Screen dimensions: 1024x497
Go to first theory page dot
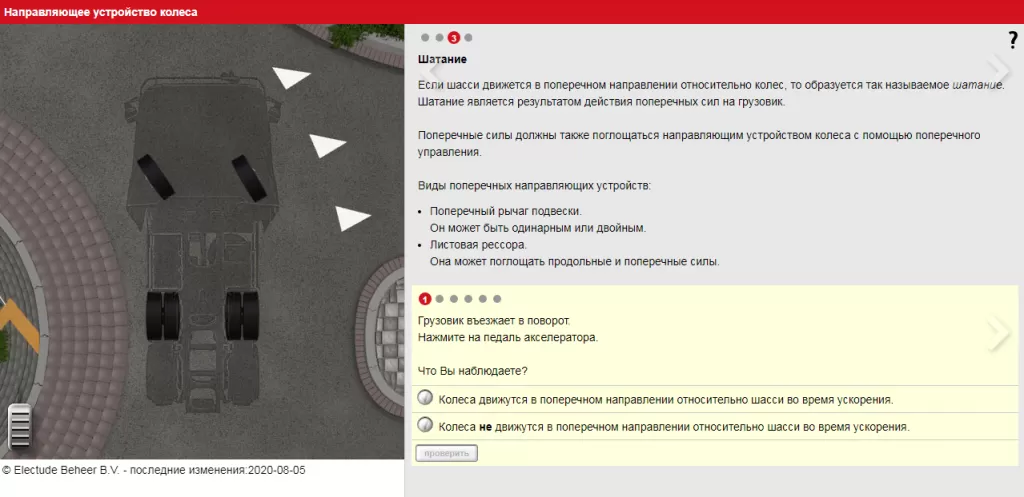point(425,38)
